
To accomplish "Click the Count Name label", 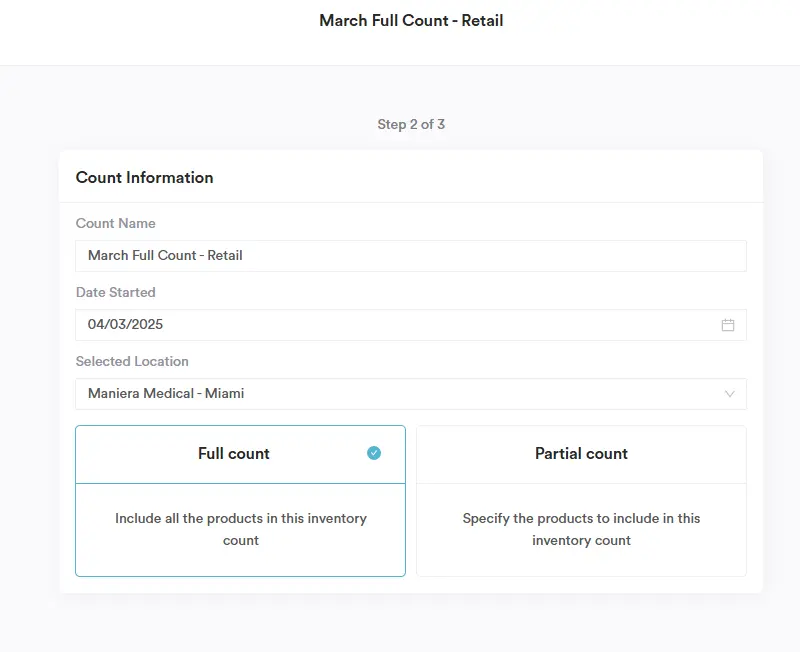I will coord(116,223).
